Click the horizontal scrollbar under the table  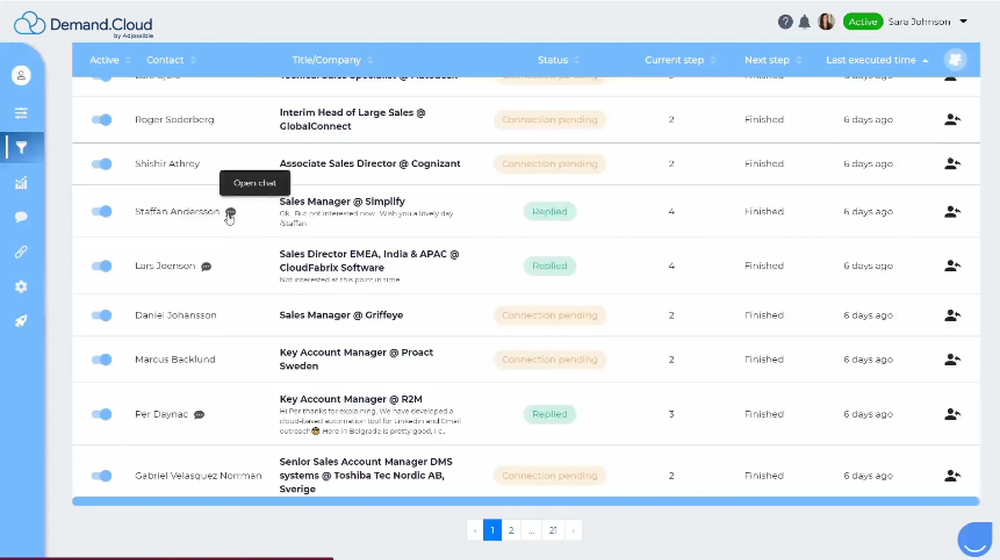526,501
